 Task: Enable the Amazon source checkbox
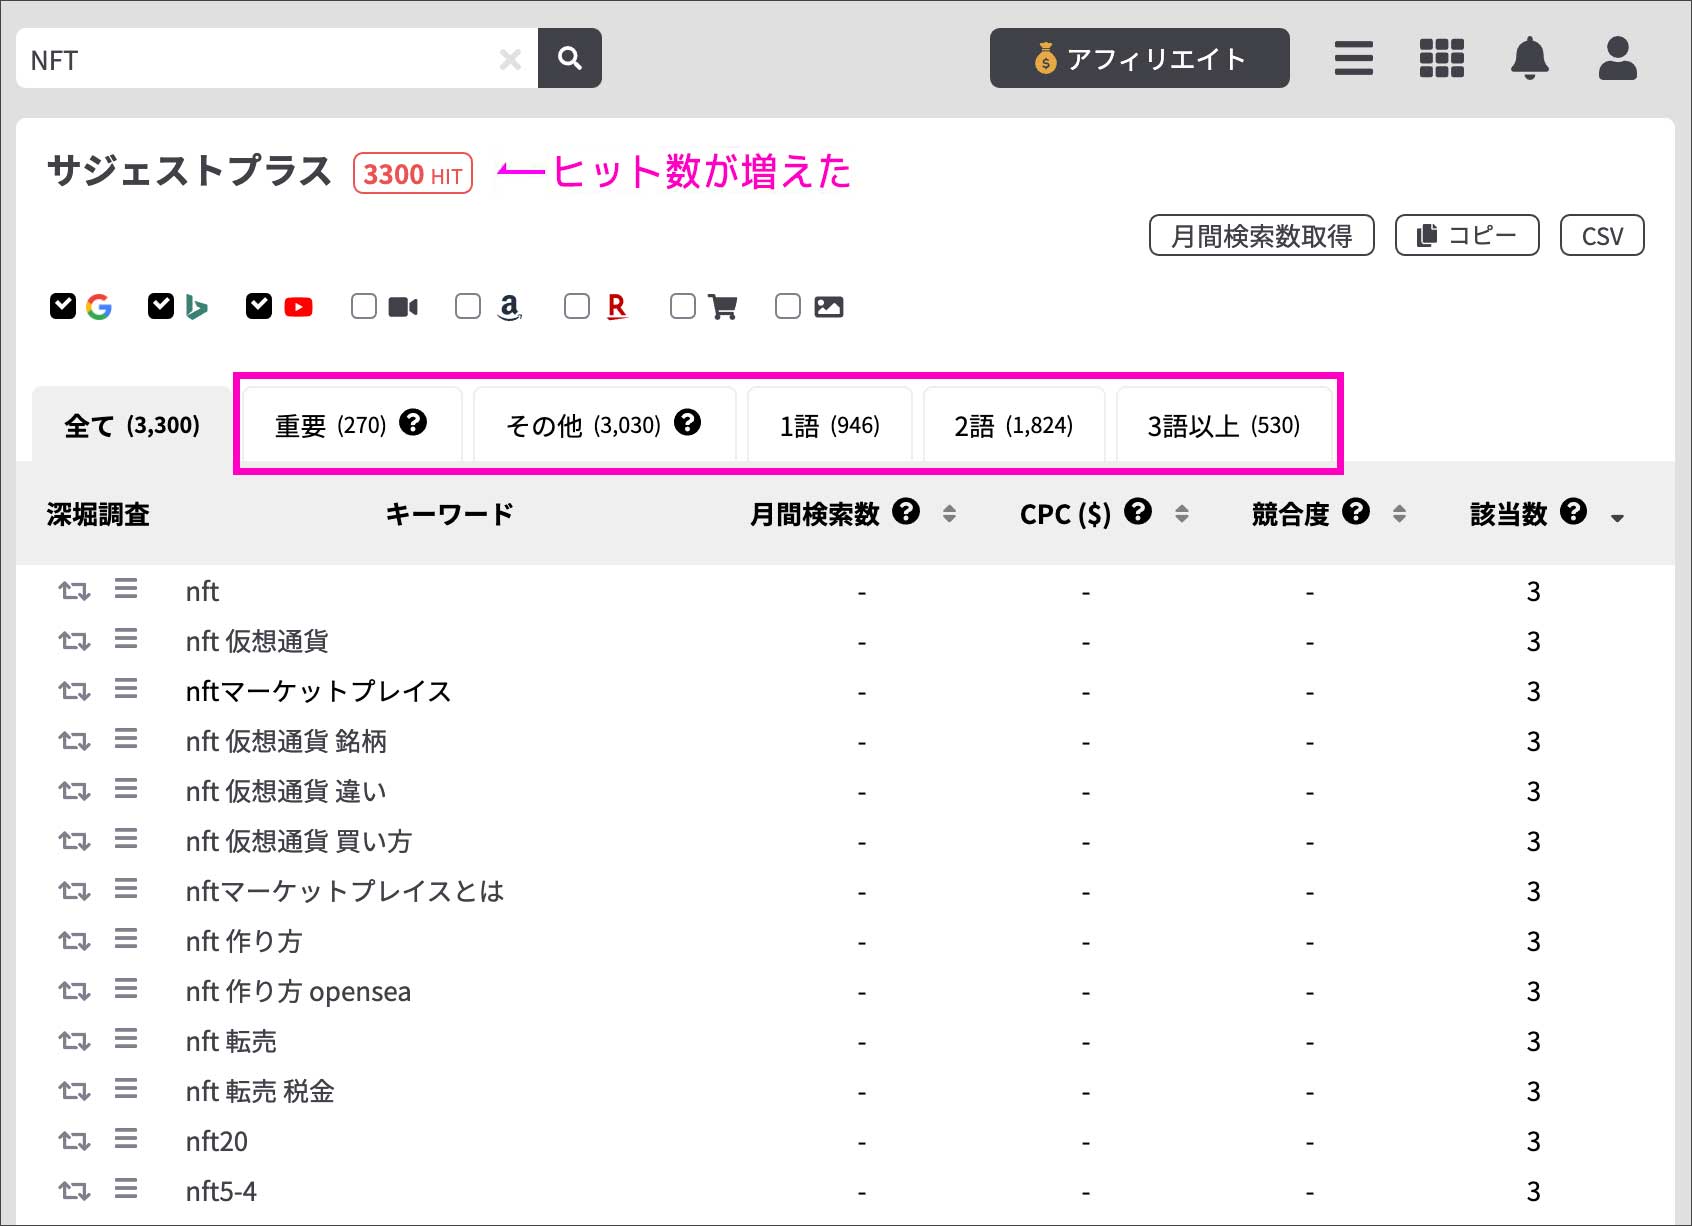468,306
